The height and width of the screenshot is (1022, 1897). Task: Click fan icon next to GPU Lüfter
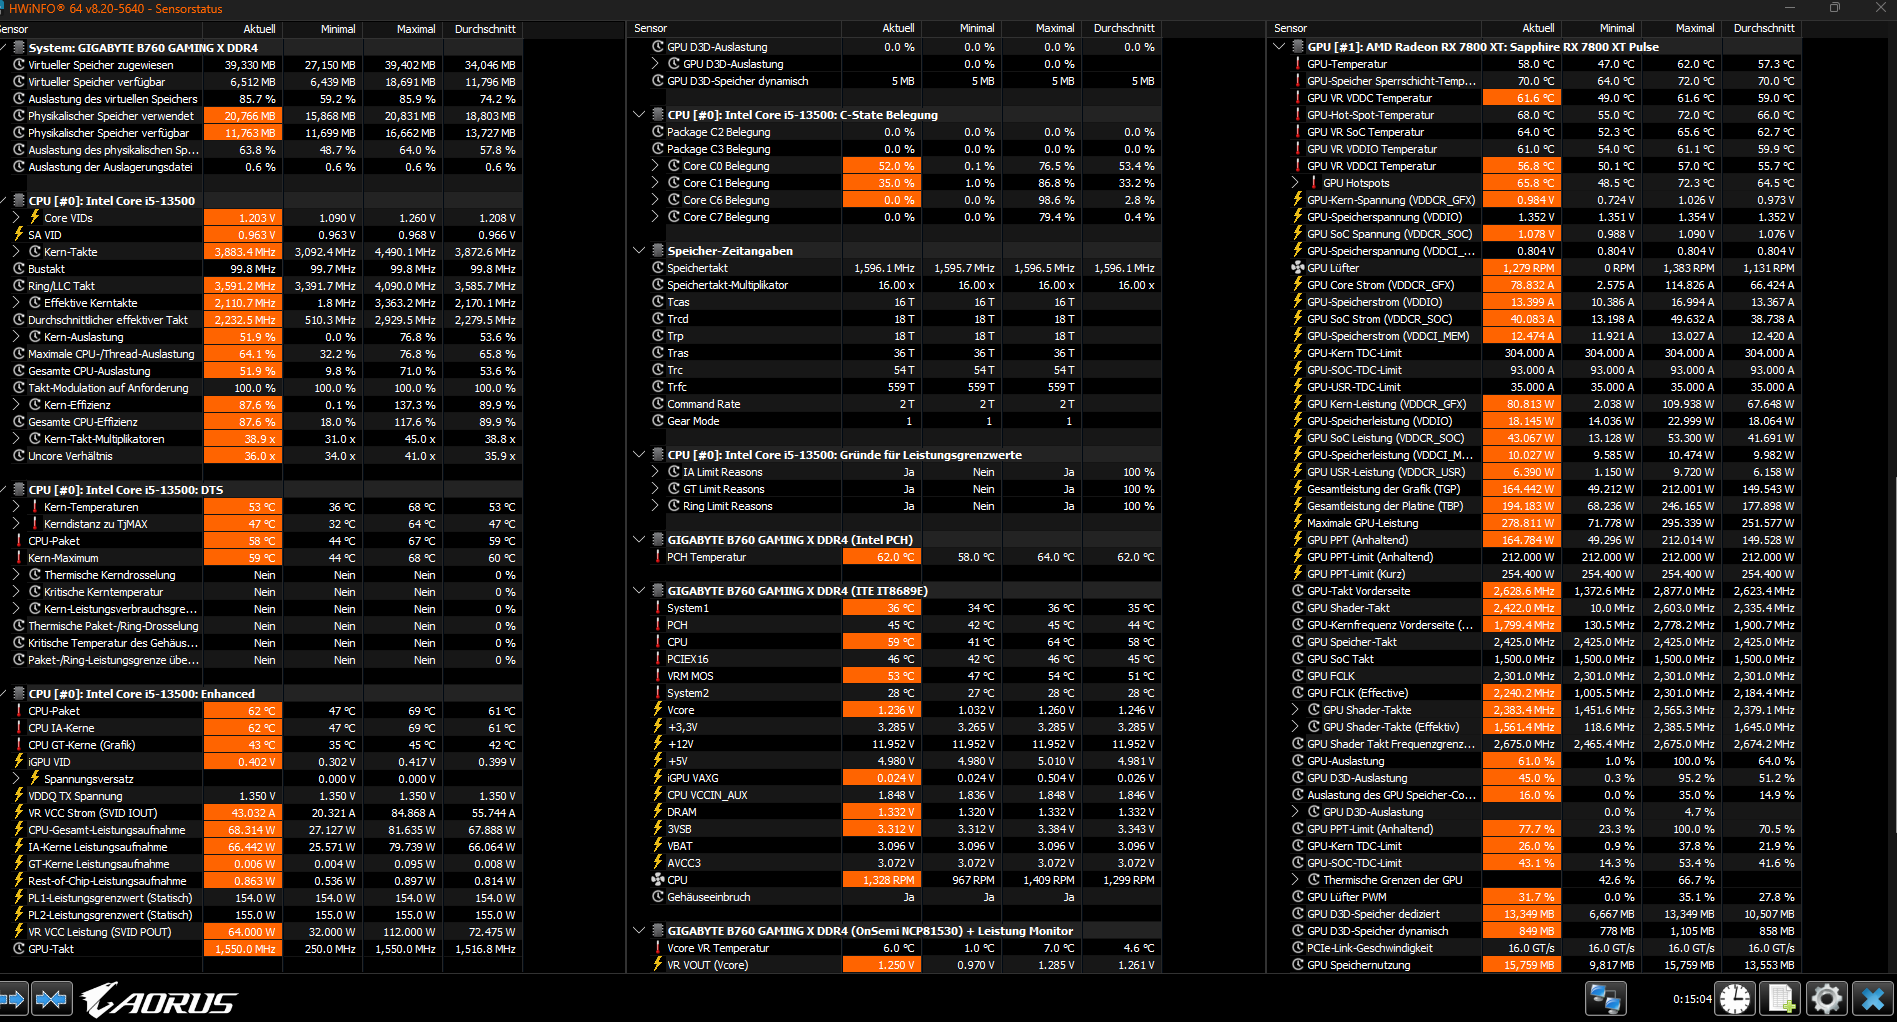pos(1297,268)
